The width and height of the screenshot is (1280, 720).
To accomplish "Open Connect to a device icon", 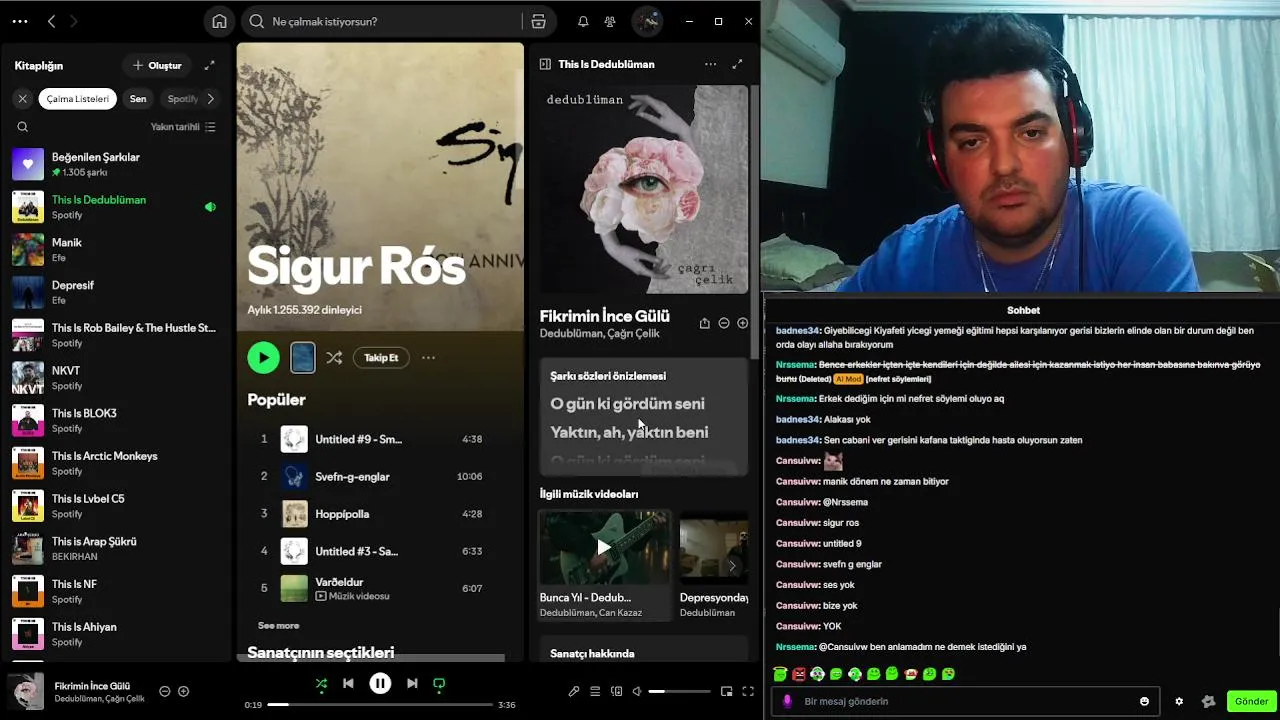I will [x=616, y=691].
